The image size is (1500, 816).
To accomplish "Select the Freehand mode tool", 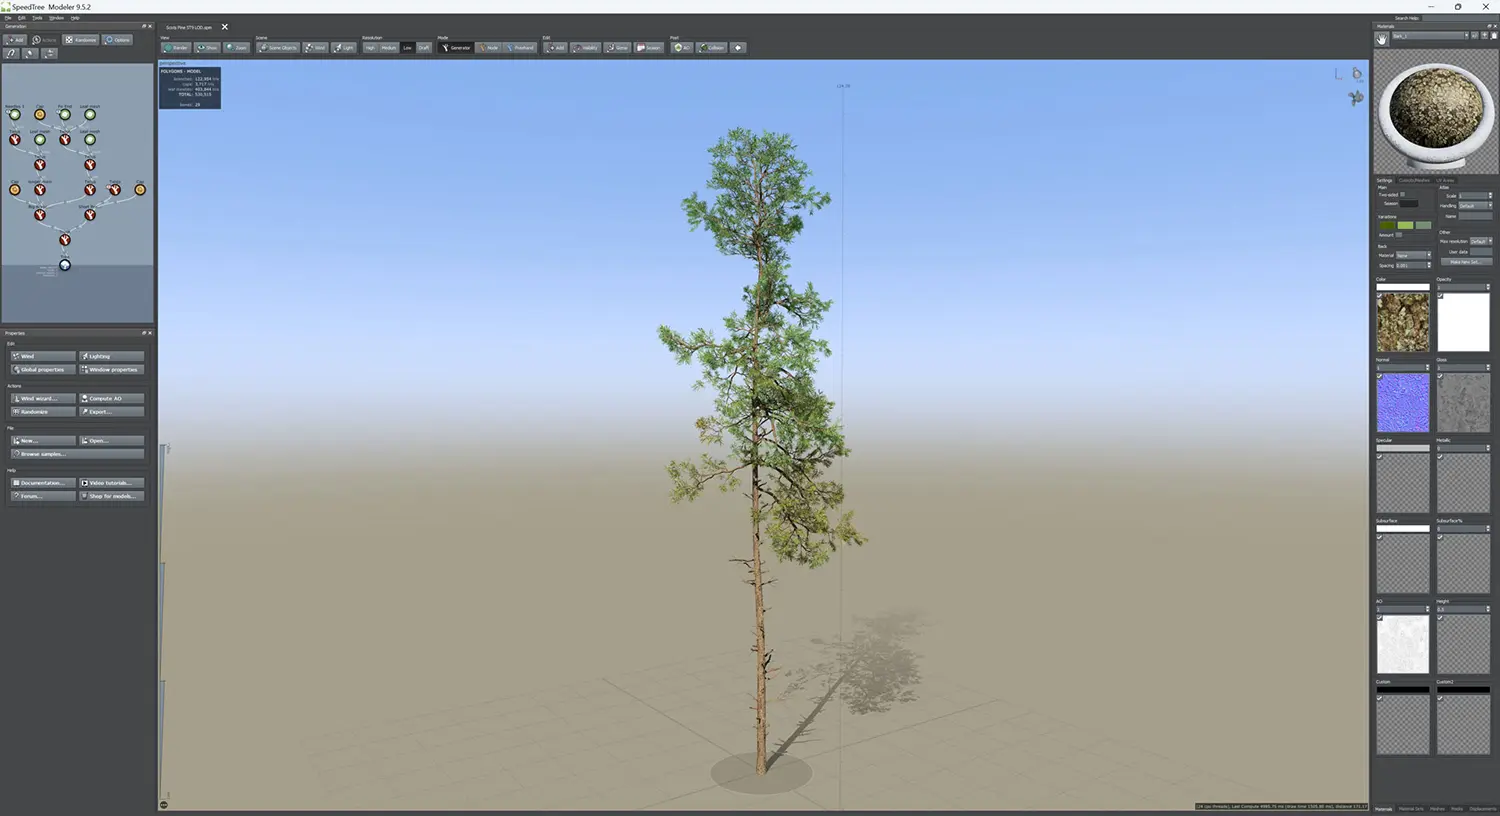I will click(520, 48).
